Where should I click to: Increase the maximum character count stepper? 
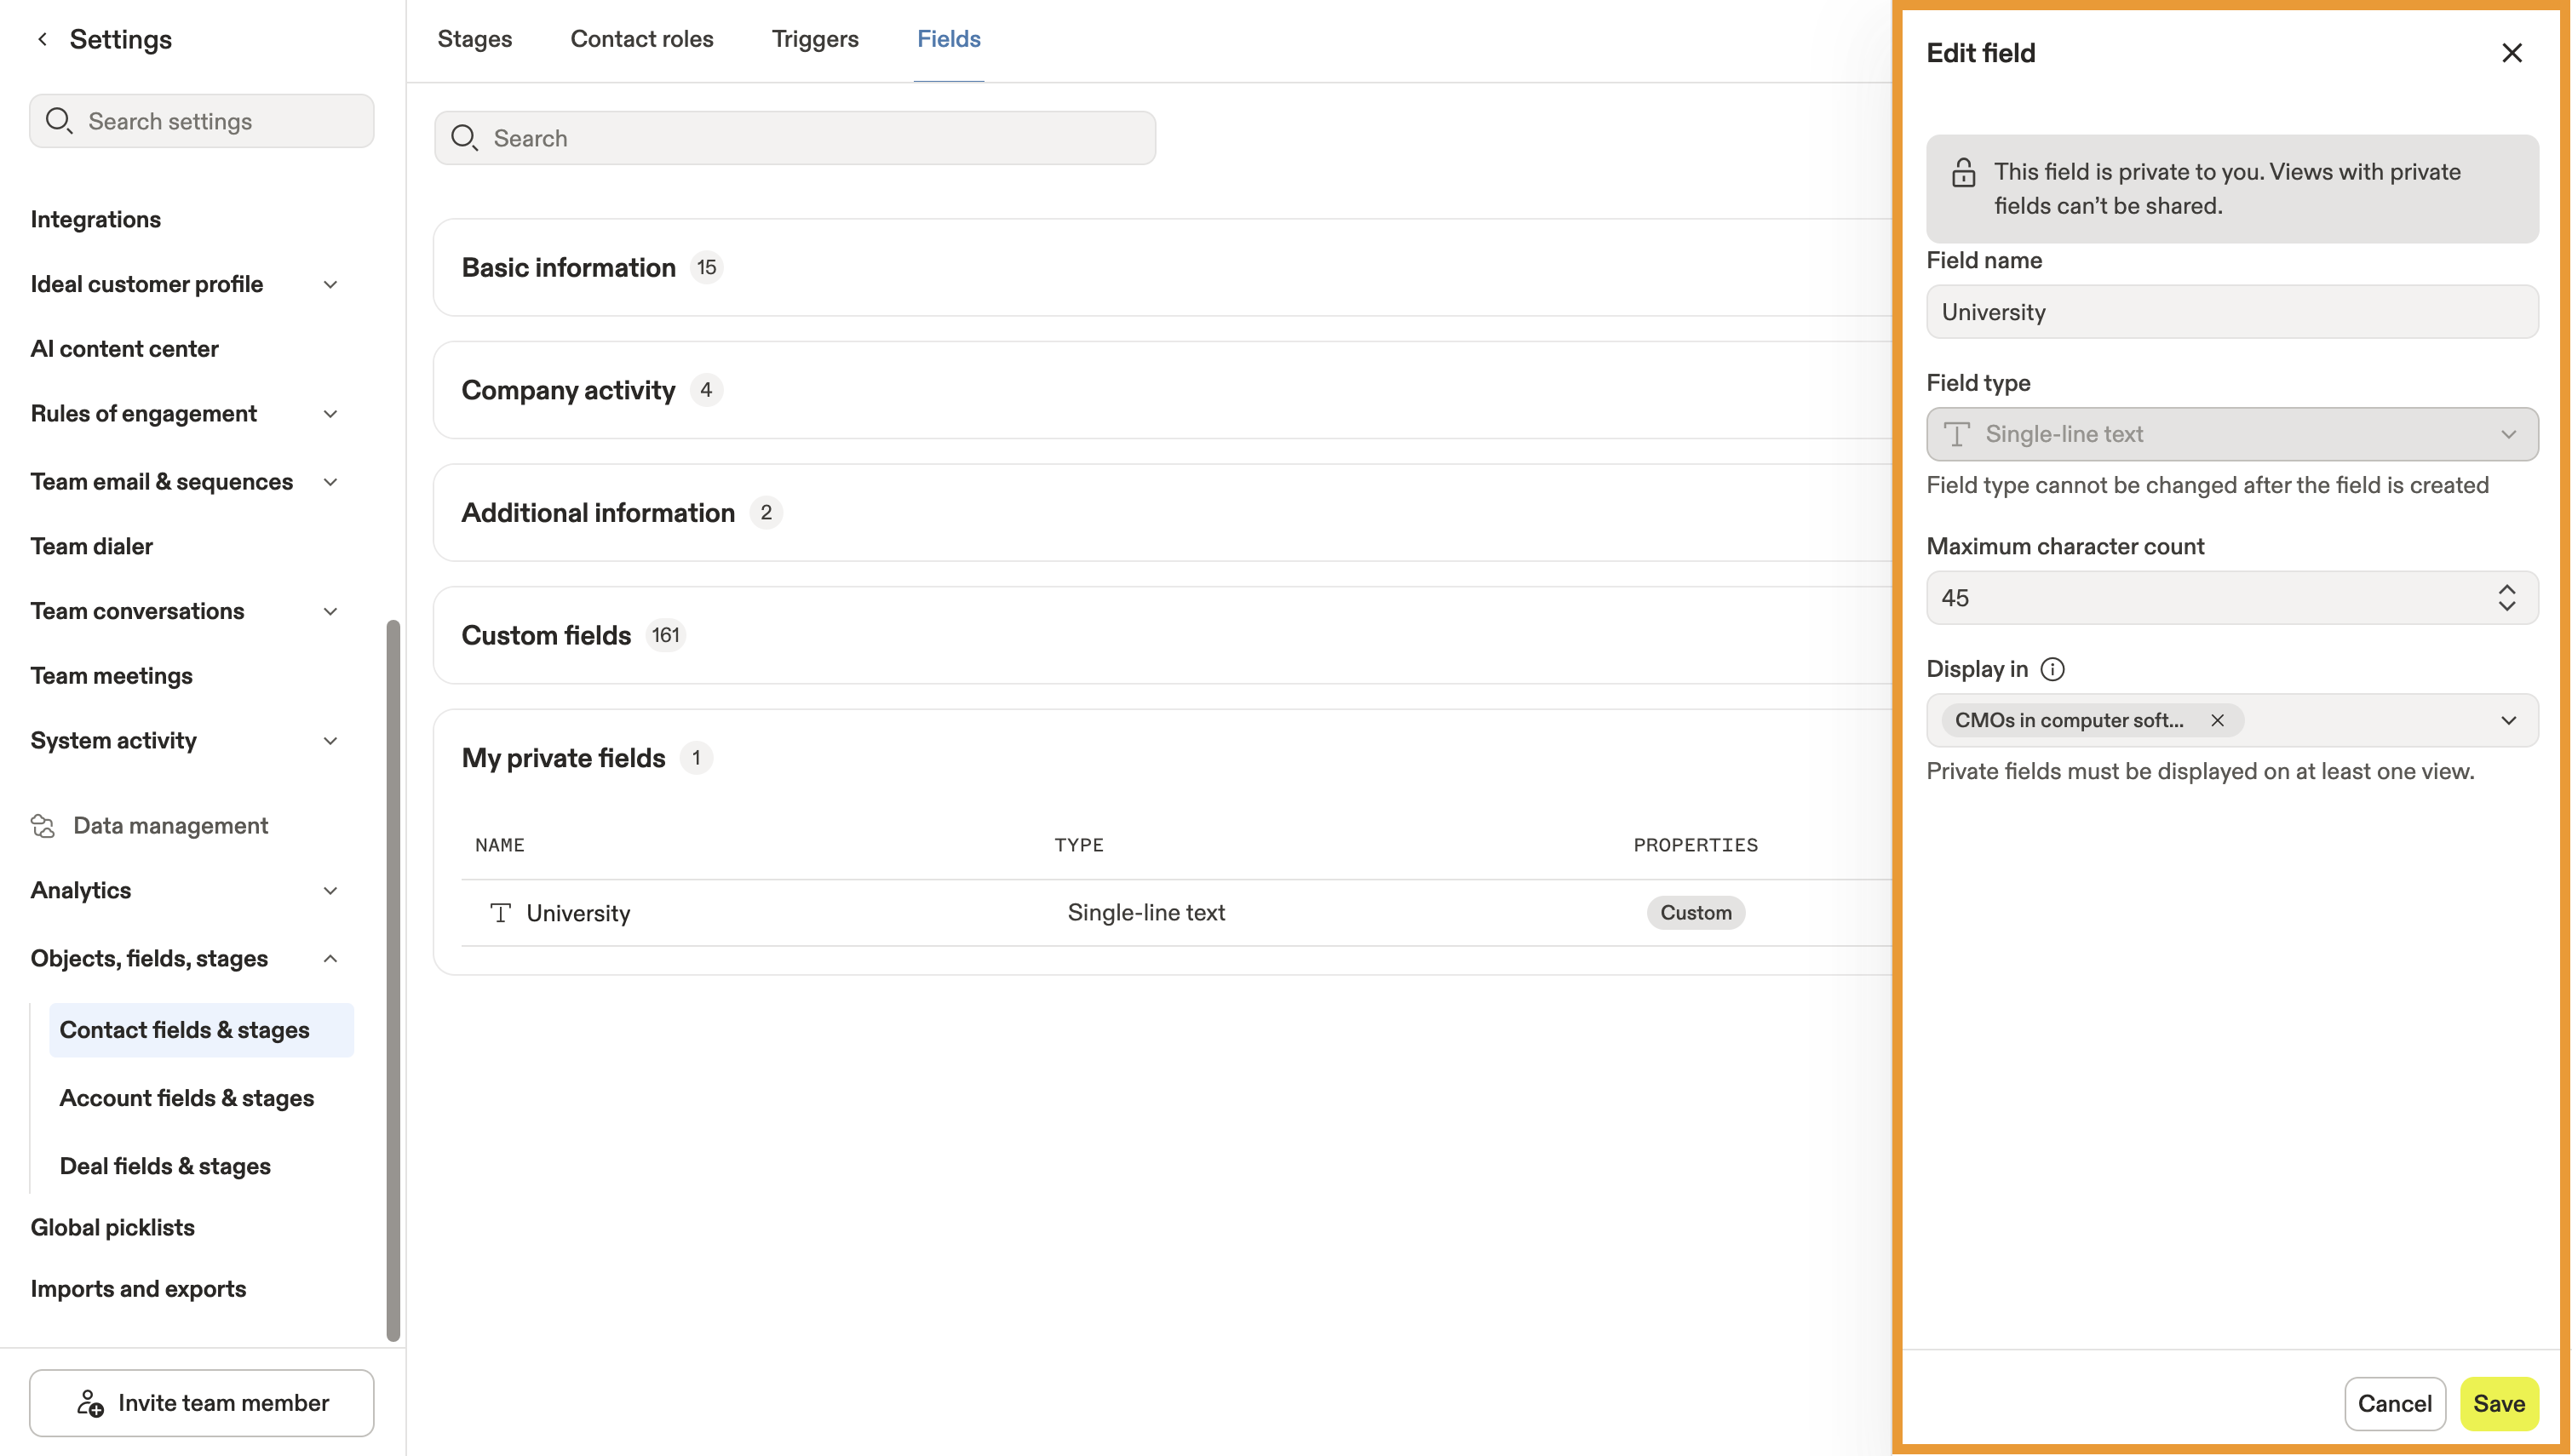tap(2506, 589)
